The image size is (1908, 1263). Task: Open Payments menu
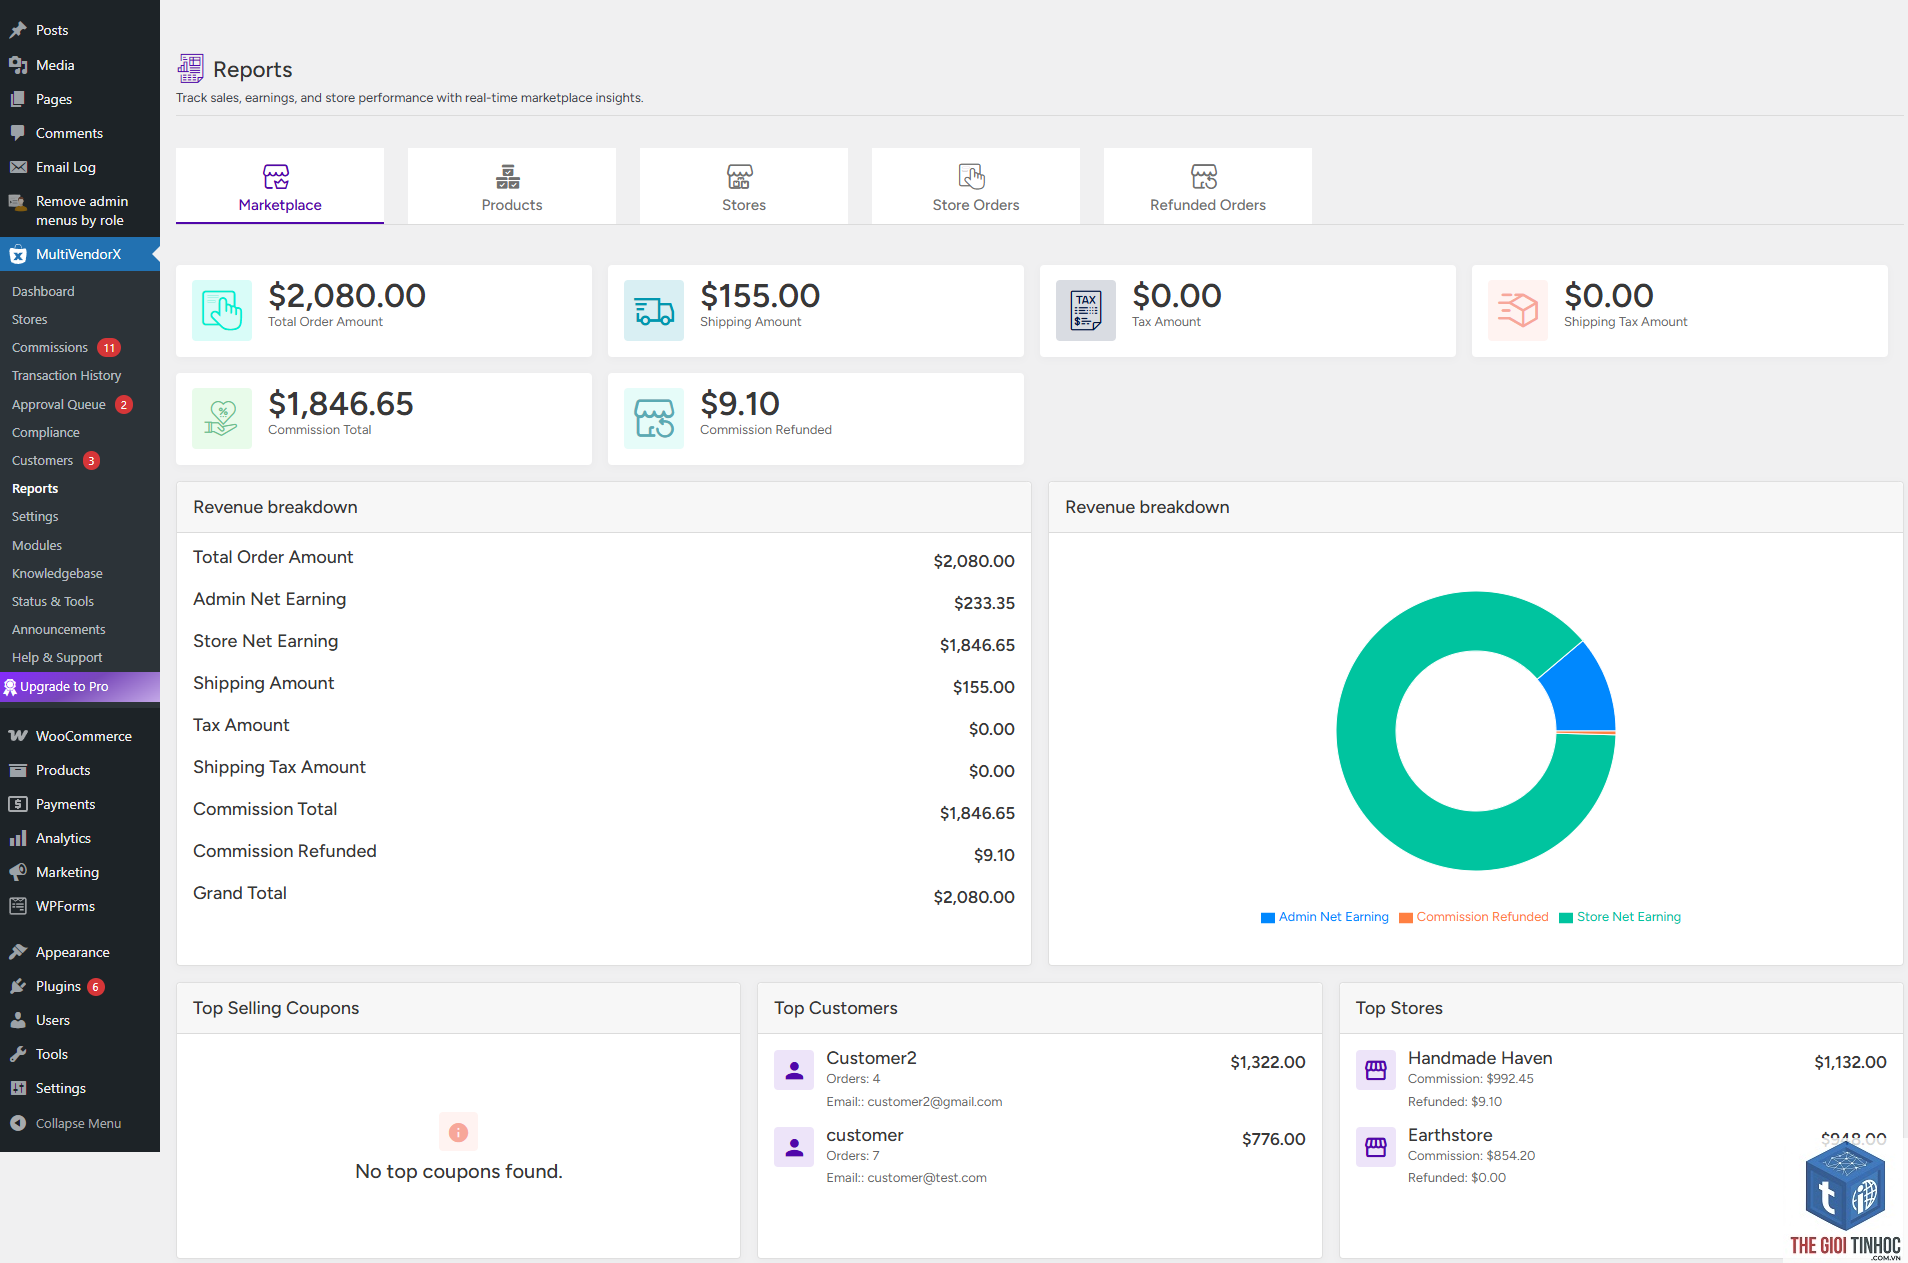[80, 804]
